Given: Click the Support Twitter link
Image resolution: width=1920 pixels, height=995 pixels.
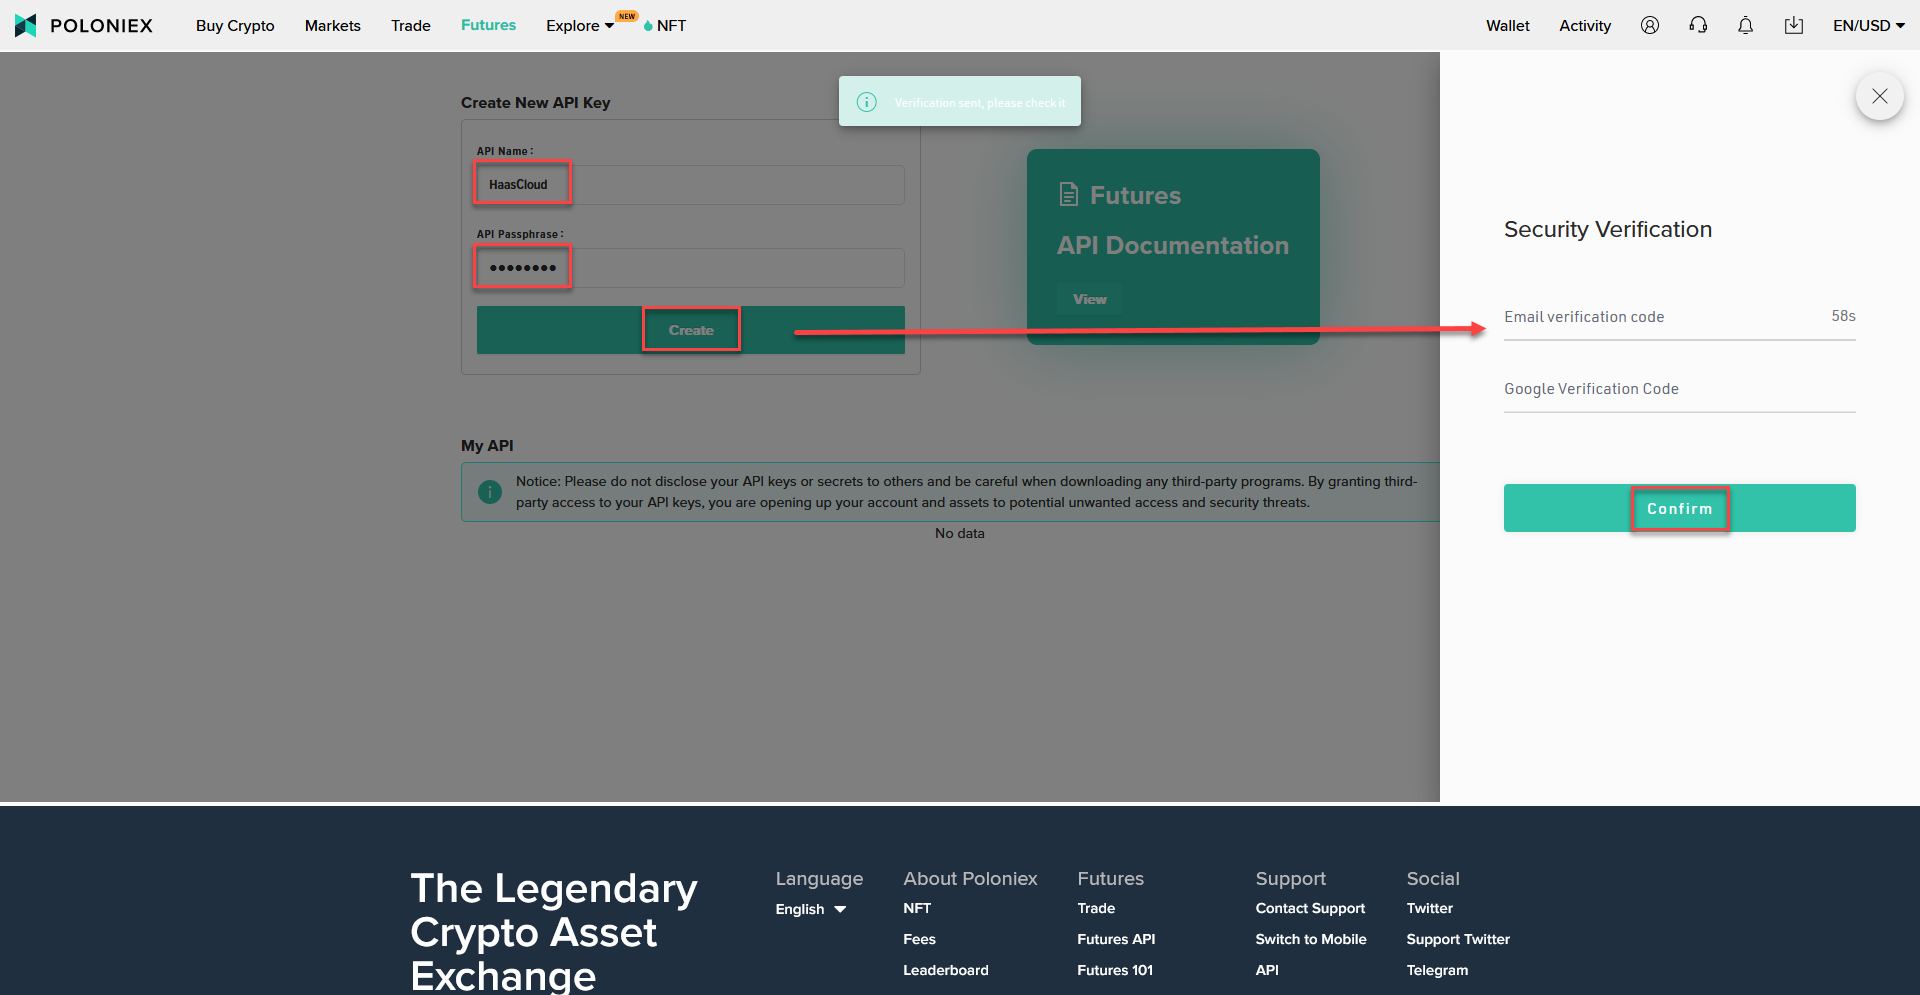Looking at the screenshot, I should (x=1458, y=939).
